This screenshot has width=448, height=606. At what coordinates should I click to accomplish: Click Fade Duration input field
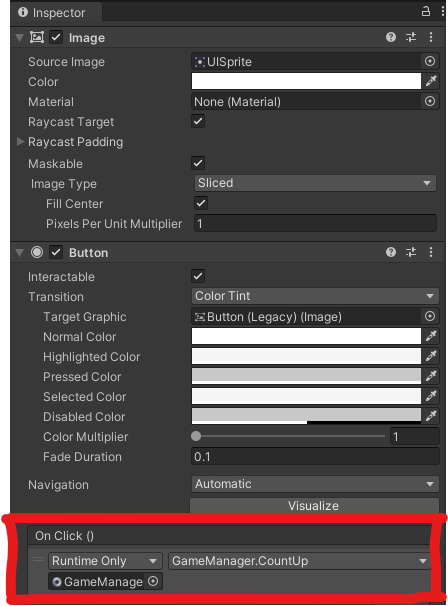click(x=315, y=456)
